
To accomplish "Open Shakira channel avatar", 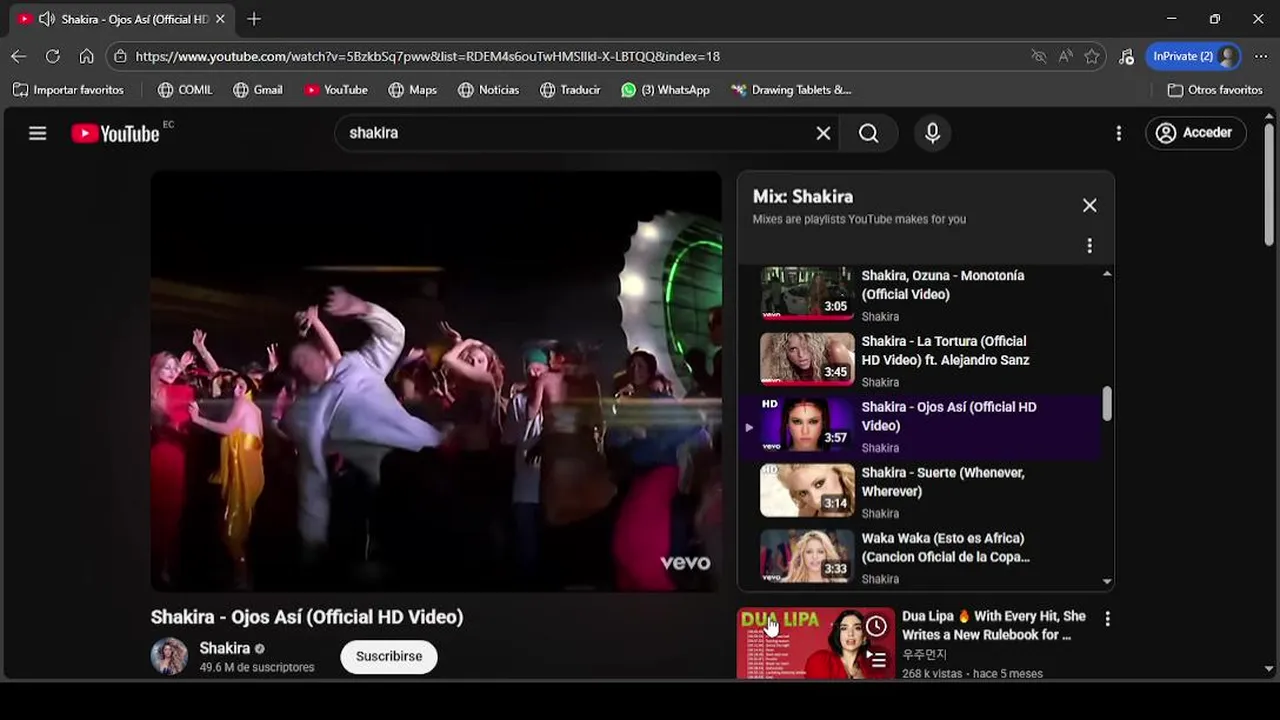I will (x=169, y=657).
